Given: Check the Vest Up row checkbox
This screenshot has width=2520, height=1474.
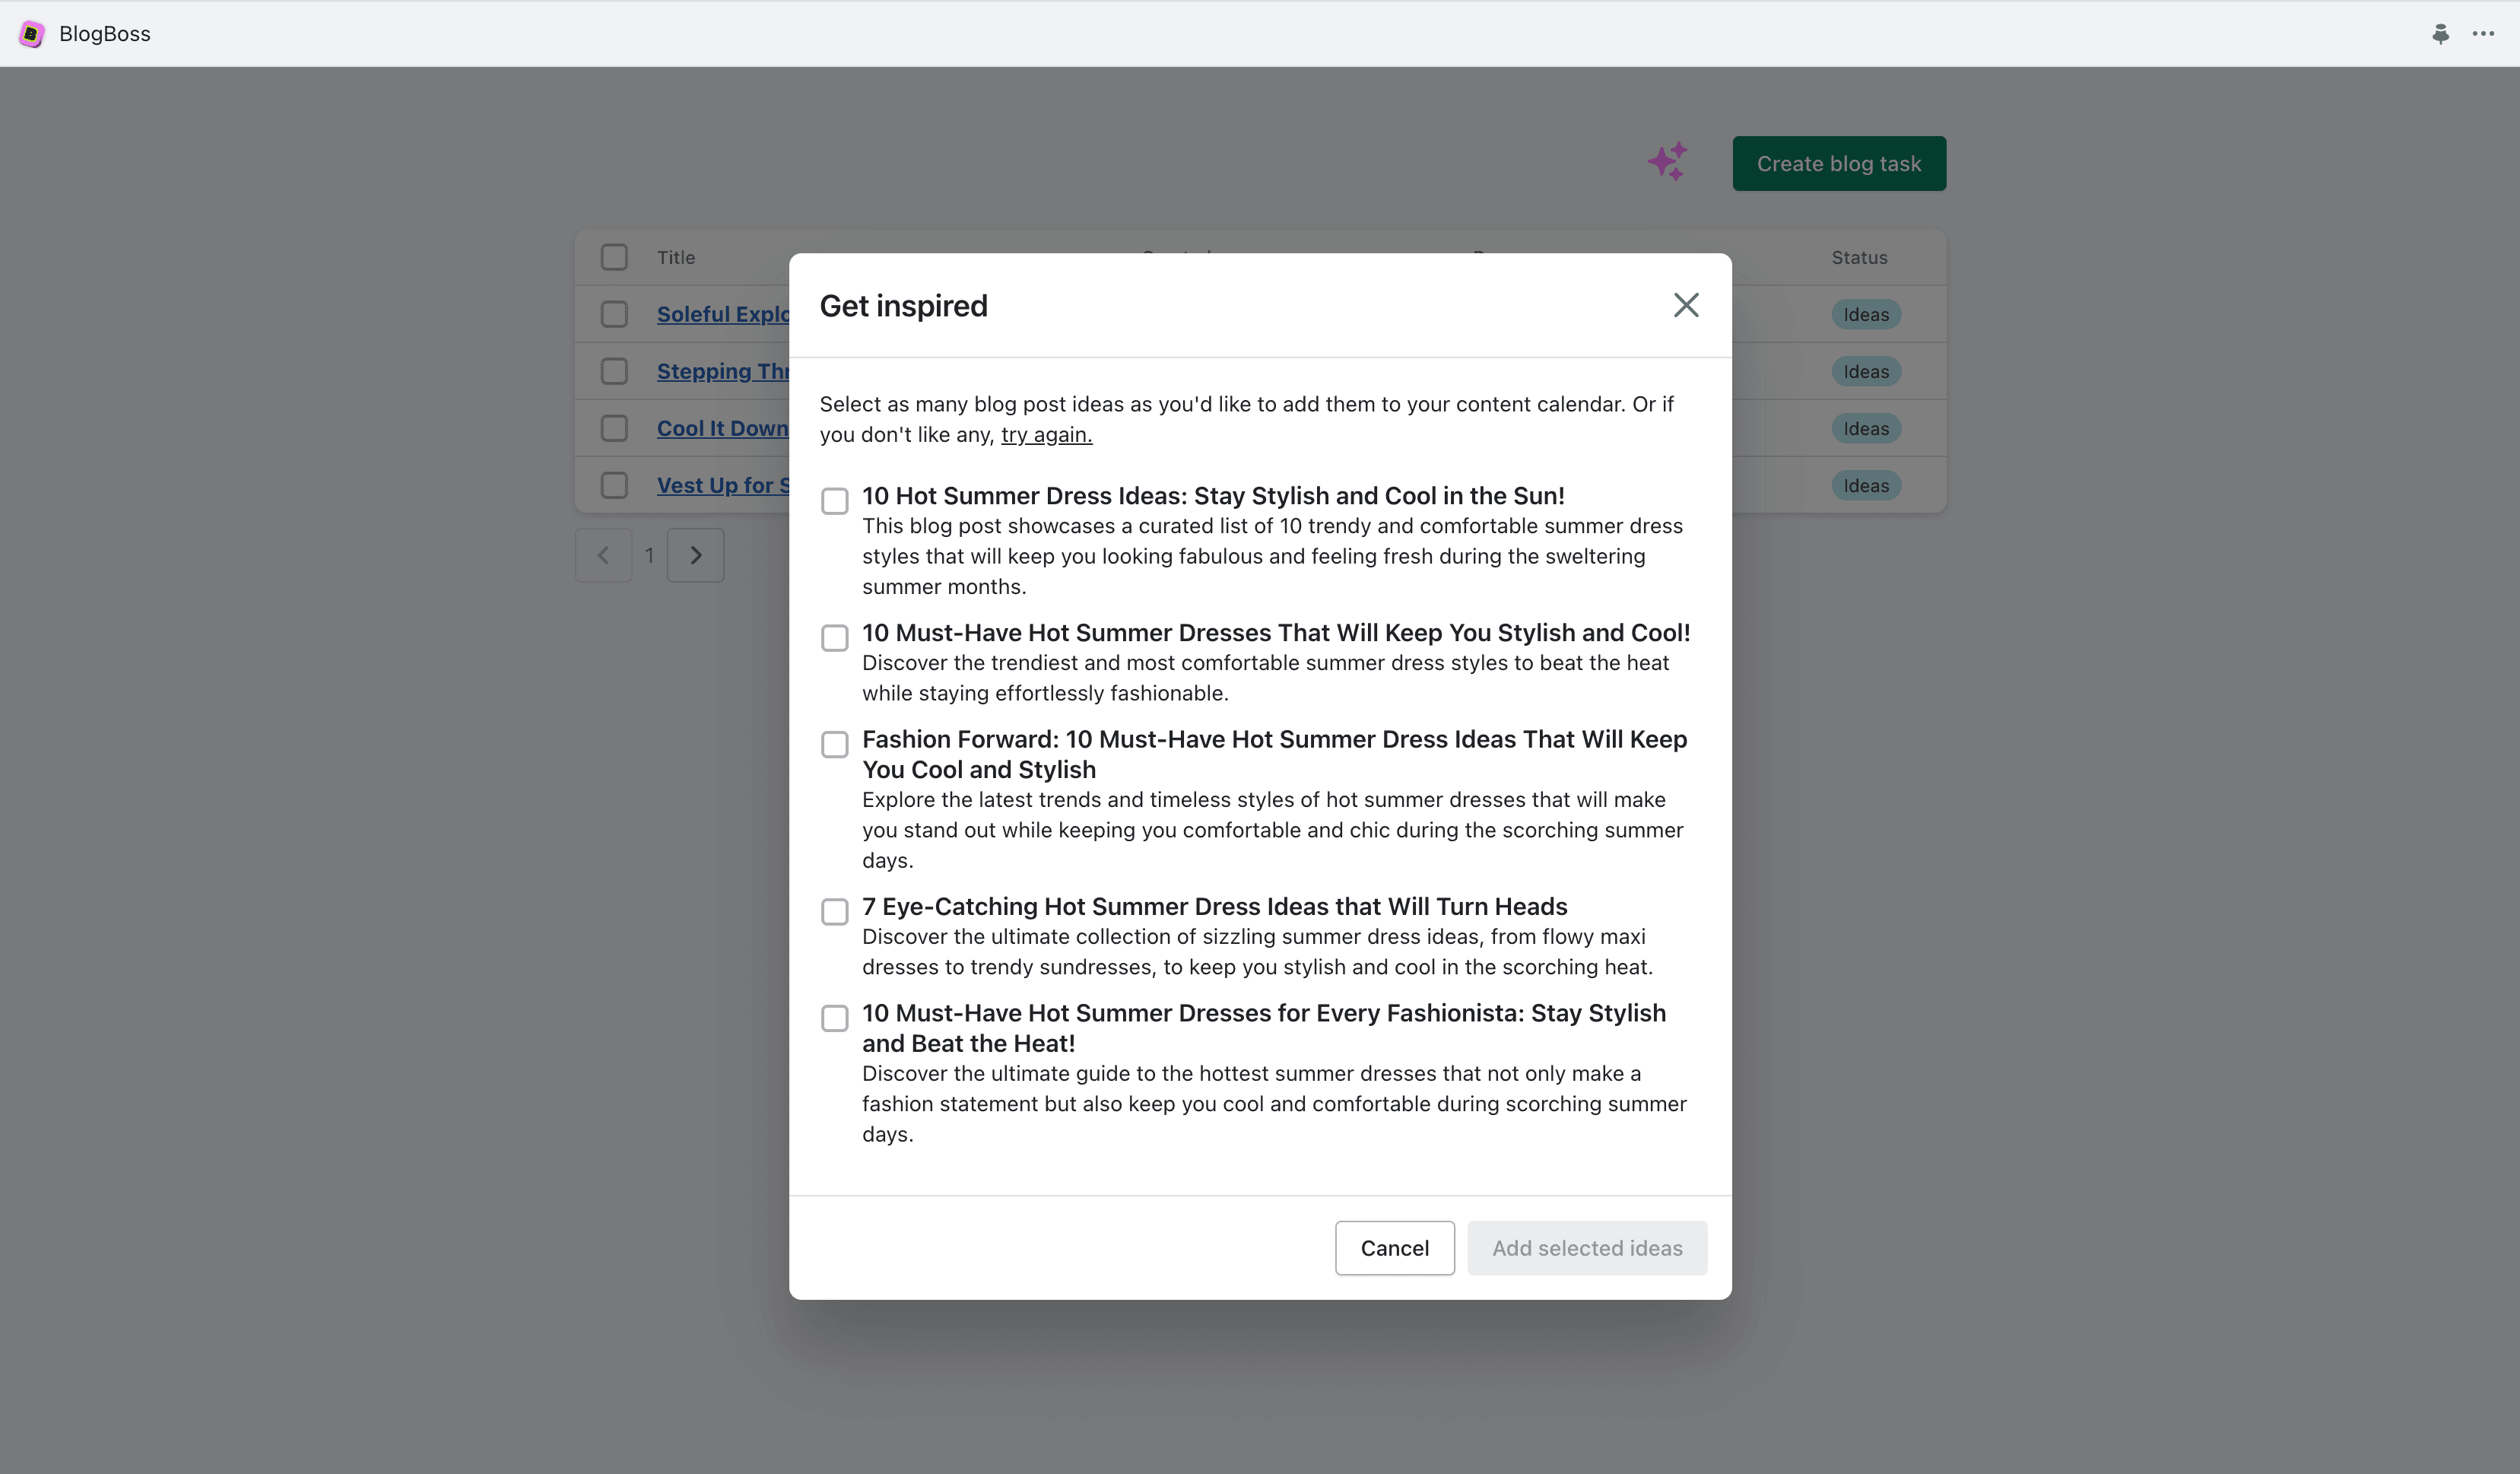Looking at the screenshot, I should tap(614, 485).
